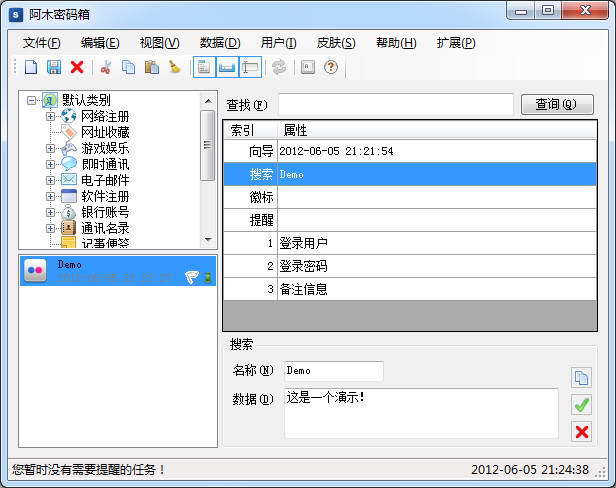This screenshot has width=616, height=488.
Task: Toggle the third highlighted view layout button
Action: point(250,67)
